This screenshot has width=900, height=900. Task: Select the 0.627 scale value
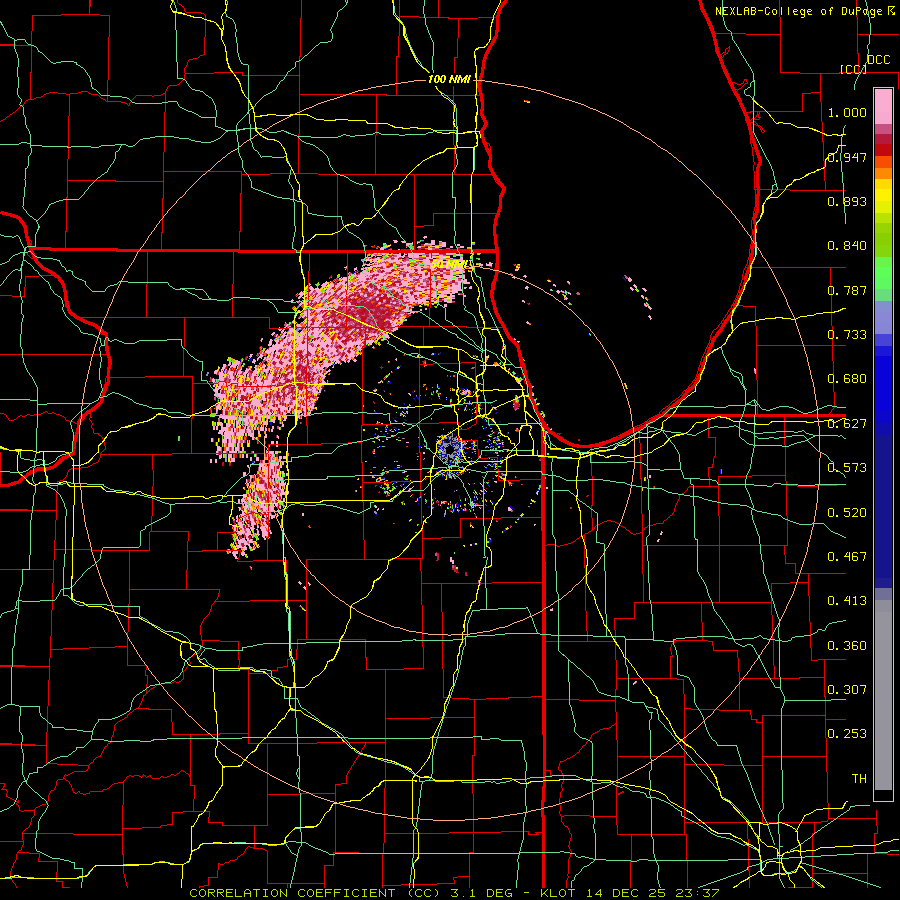click(x=847, y=424)
